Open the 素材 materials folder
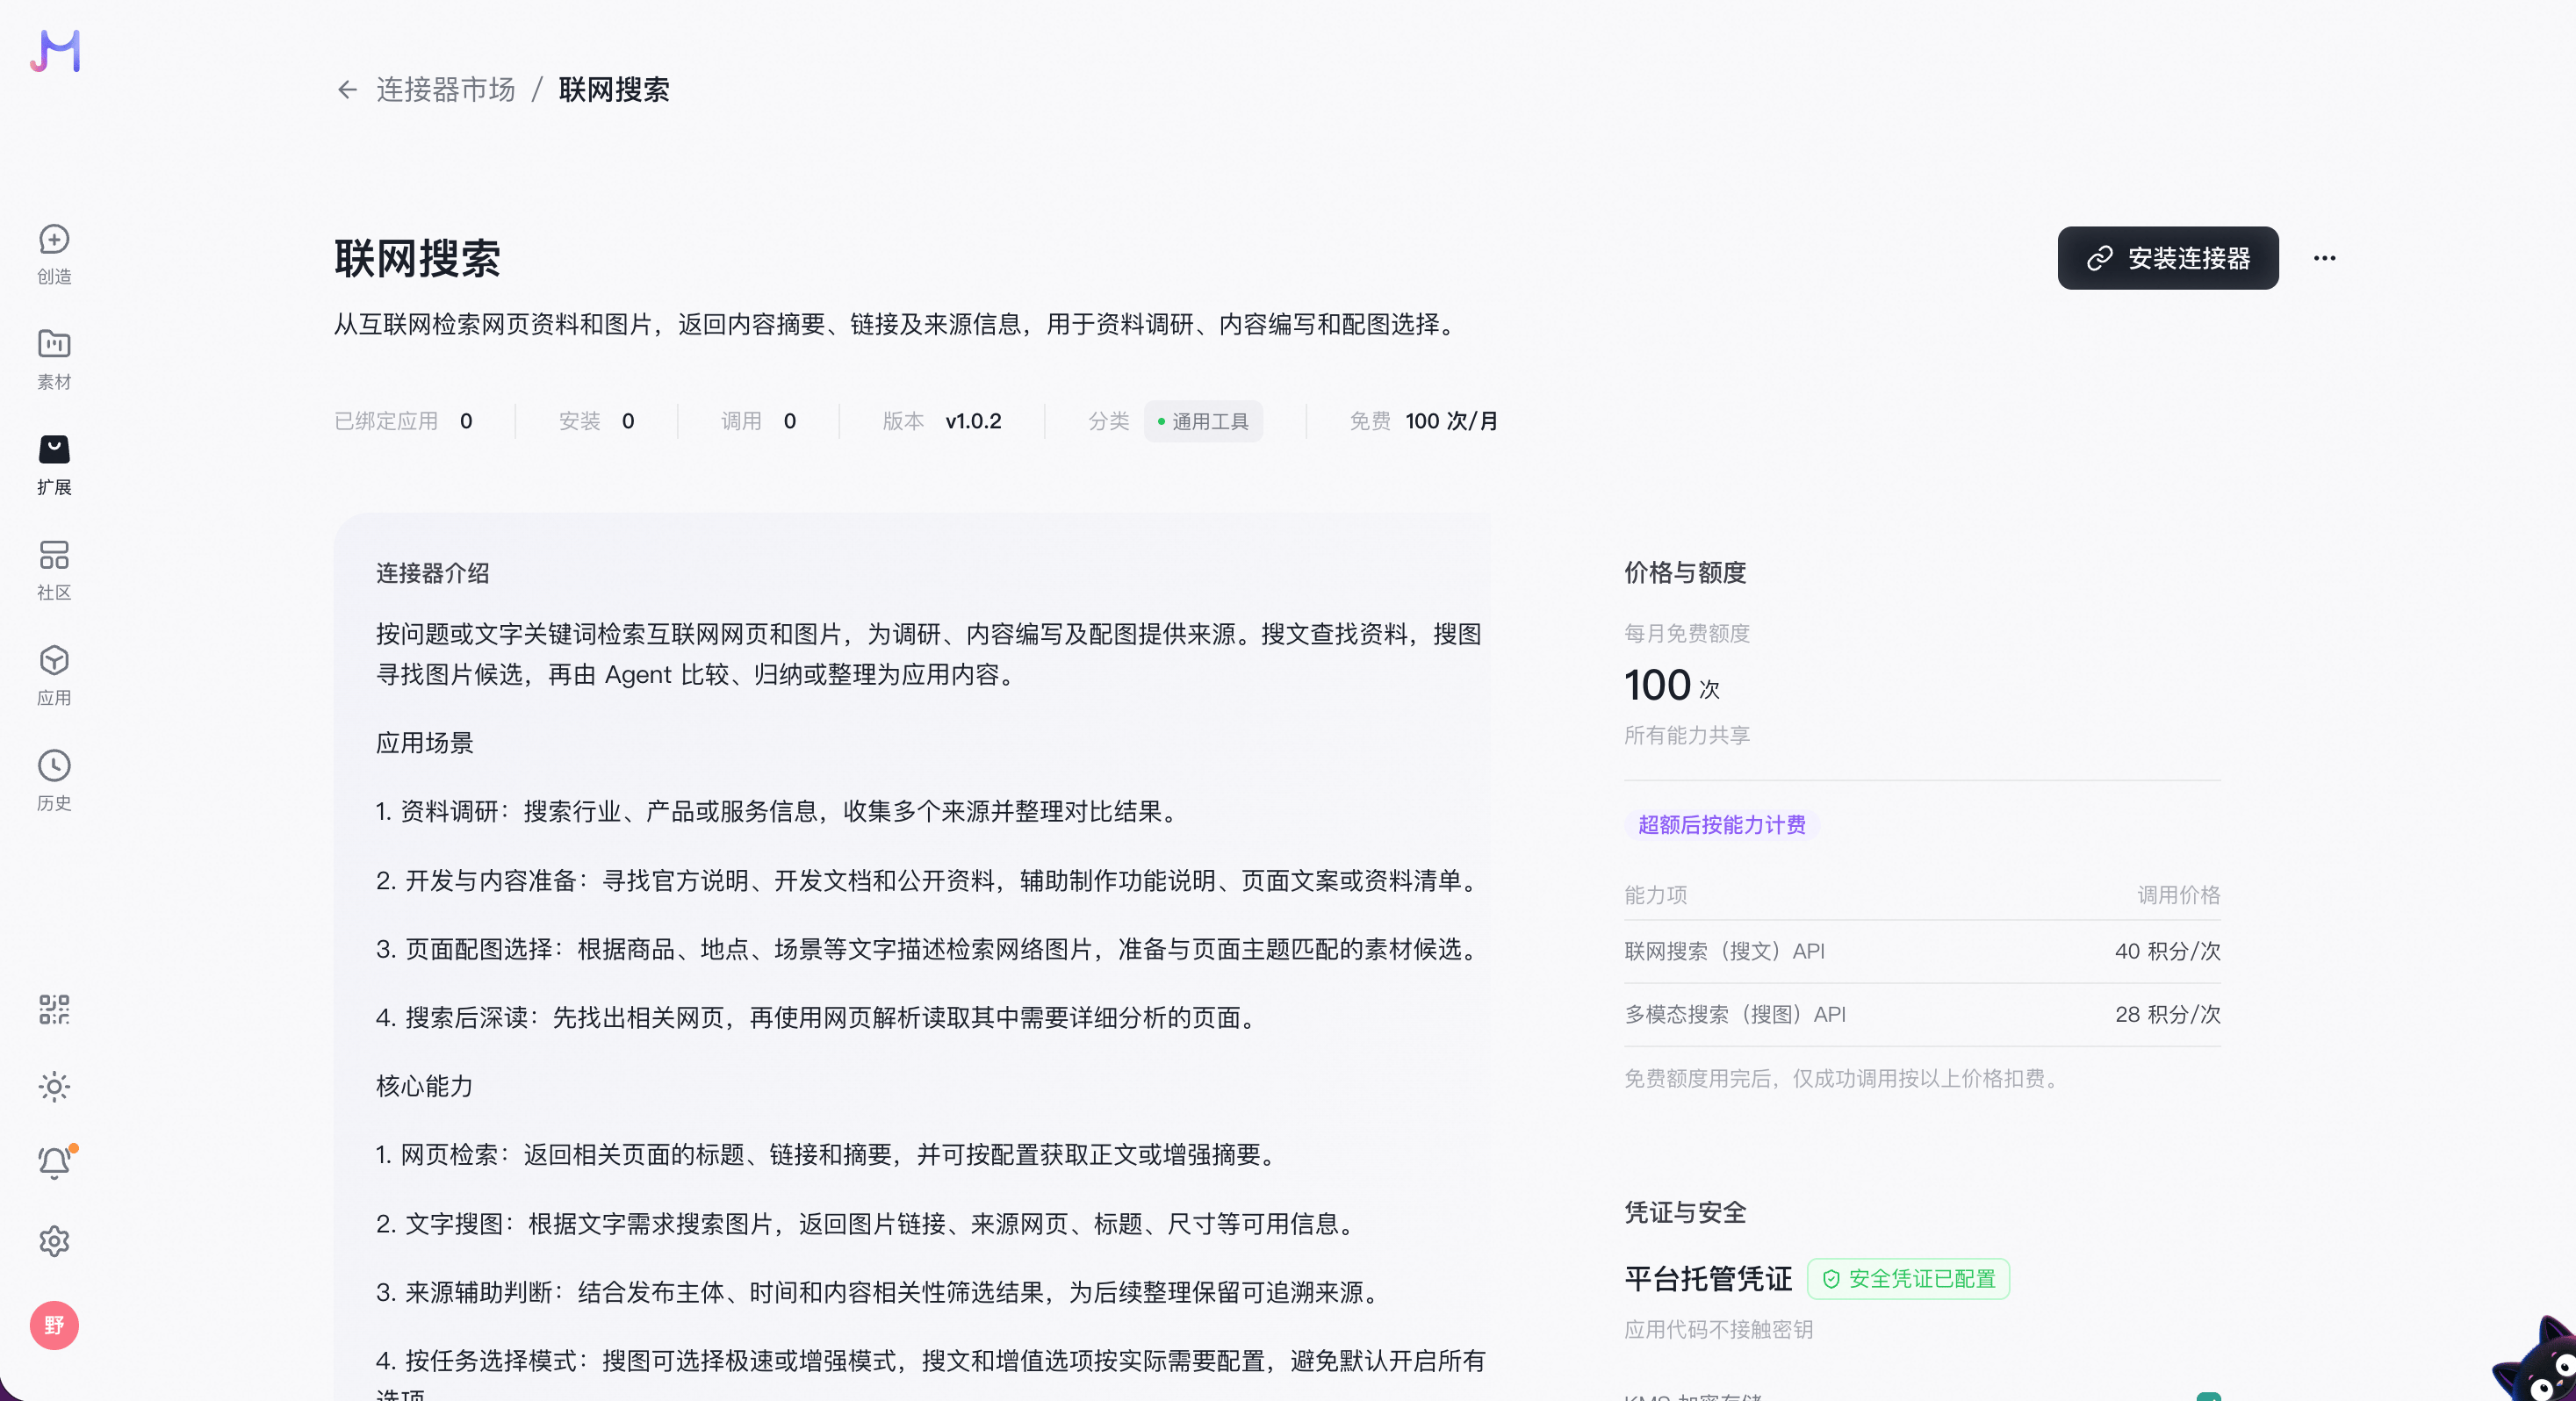Image resolution: width=2576 pixels, height=1401 pixels. (x=54, y=360)
